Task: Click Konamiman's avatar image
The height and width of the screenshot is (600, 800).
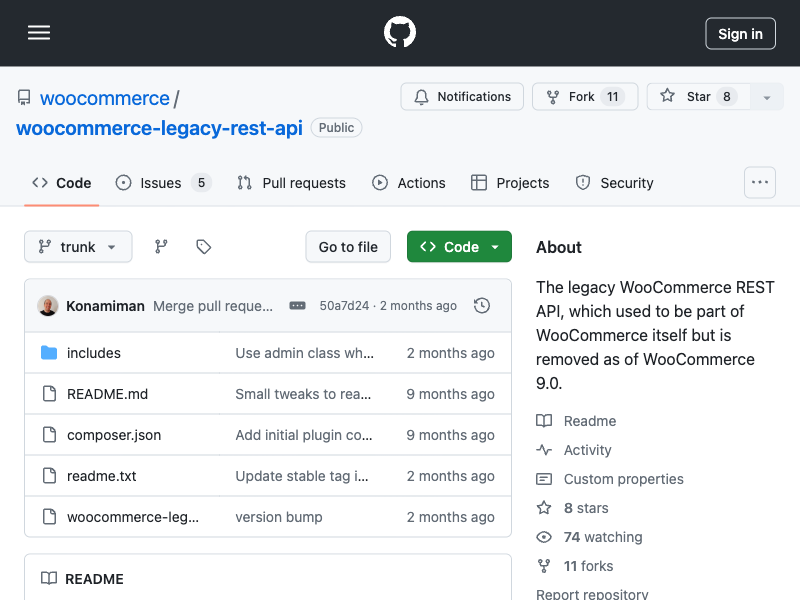Action: click(x=47, y=306)
